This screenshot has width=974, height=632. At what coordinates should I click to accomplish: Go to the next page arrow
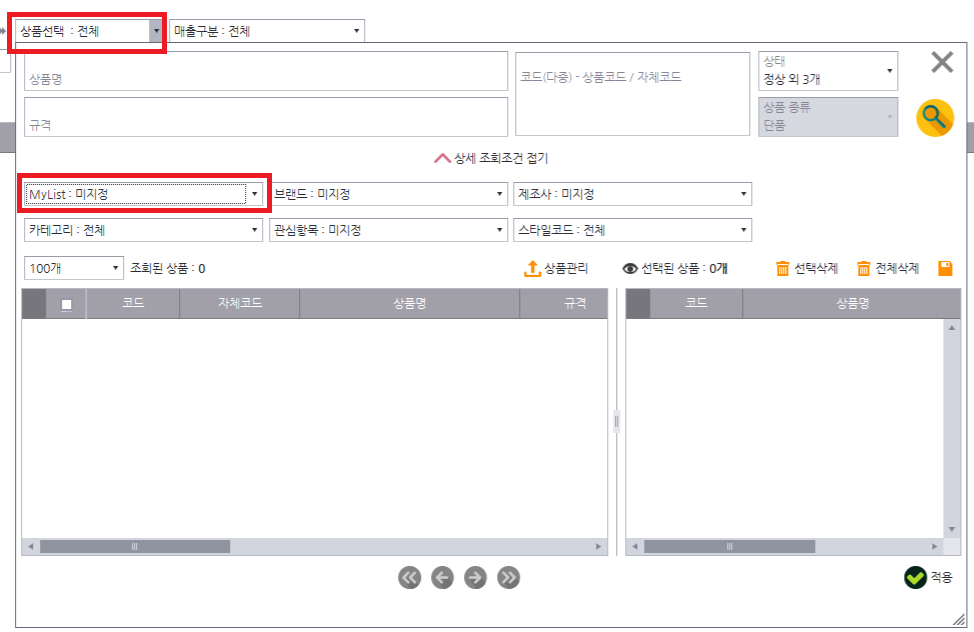(x=476, y=577)
